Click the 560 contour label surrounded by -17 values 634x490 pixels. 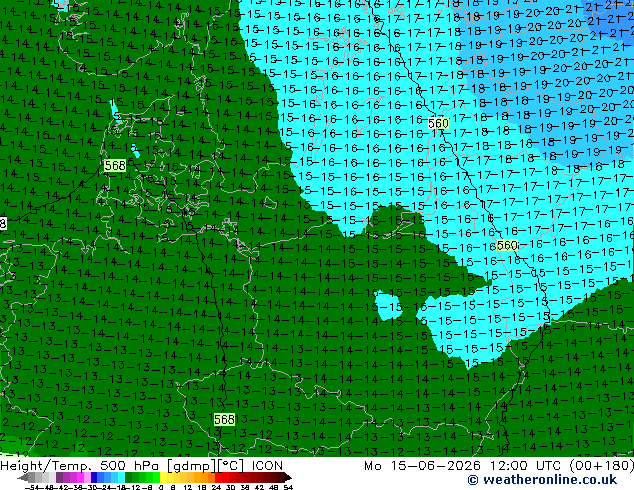tap(438, 123)
